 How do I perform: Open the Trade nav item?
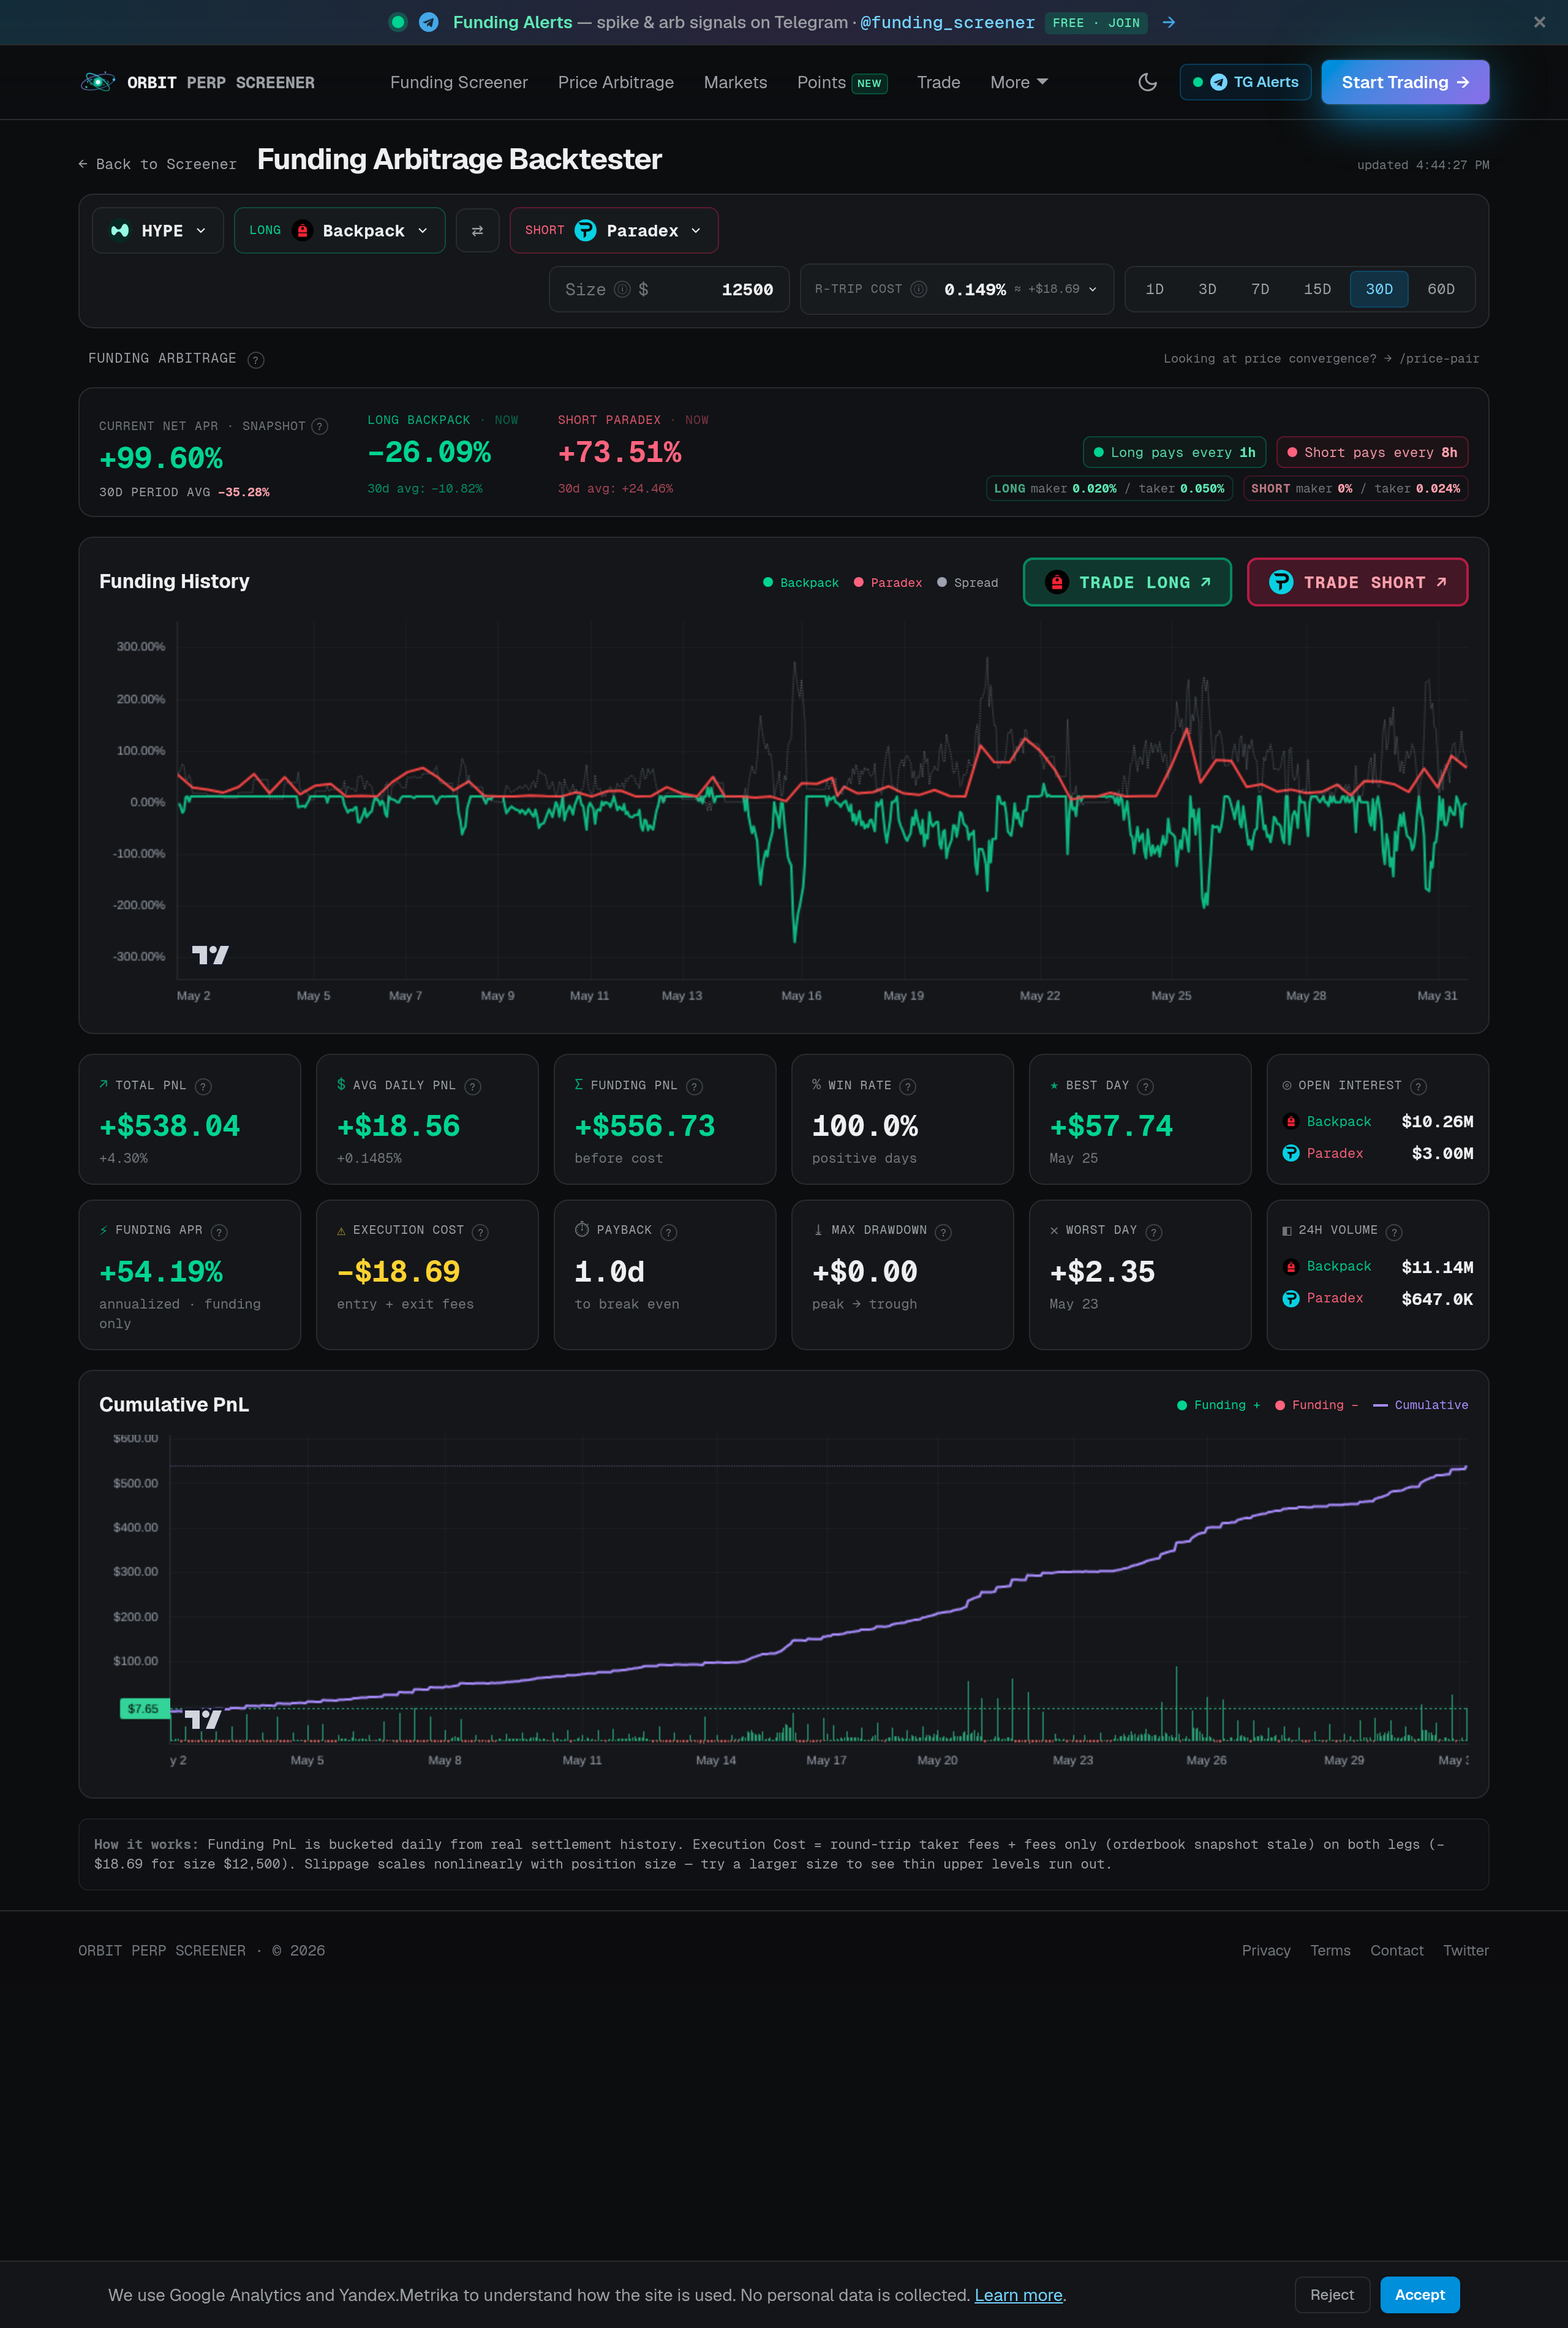[938, 82]
